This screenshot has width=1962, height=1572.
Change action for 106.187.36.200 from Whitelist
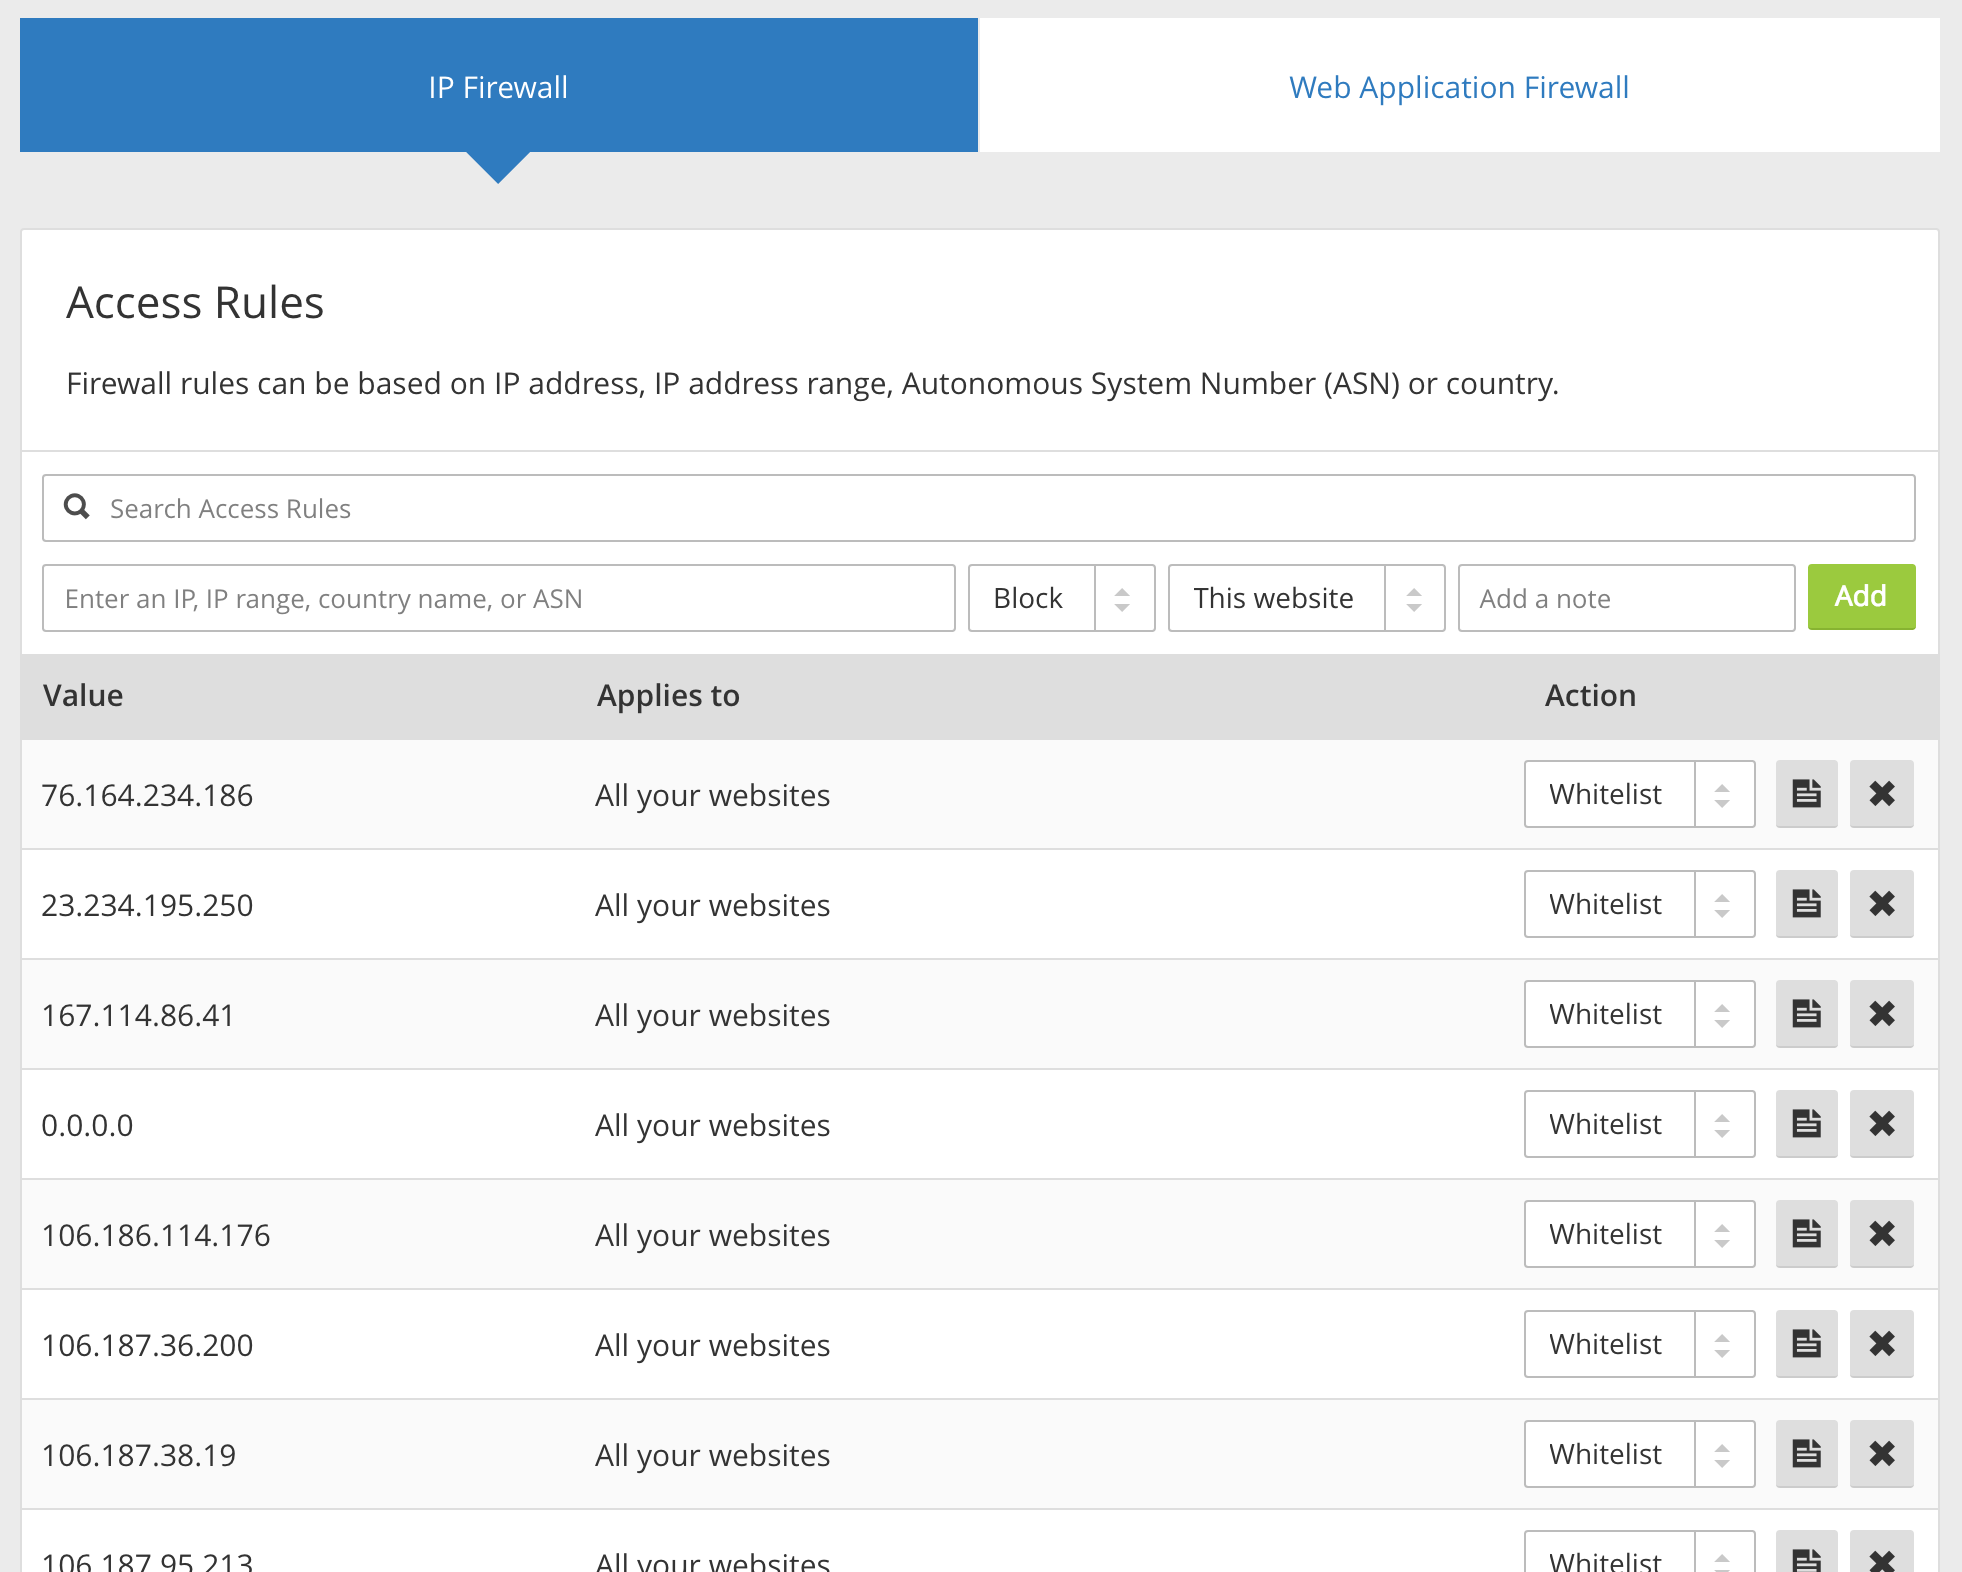[1639, 1344]
